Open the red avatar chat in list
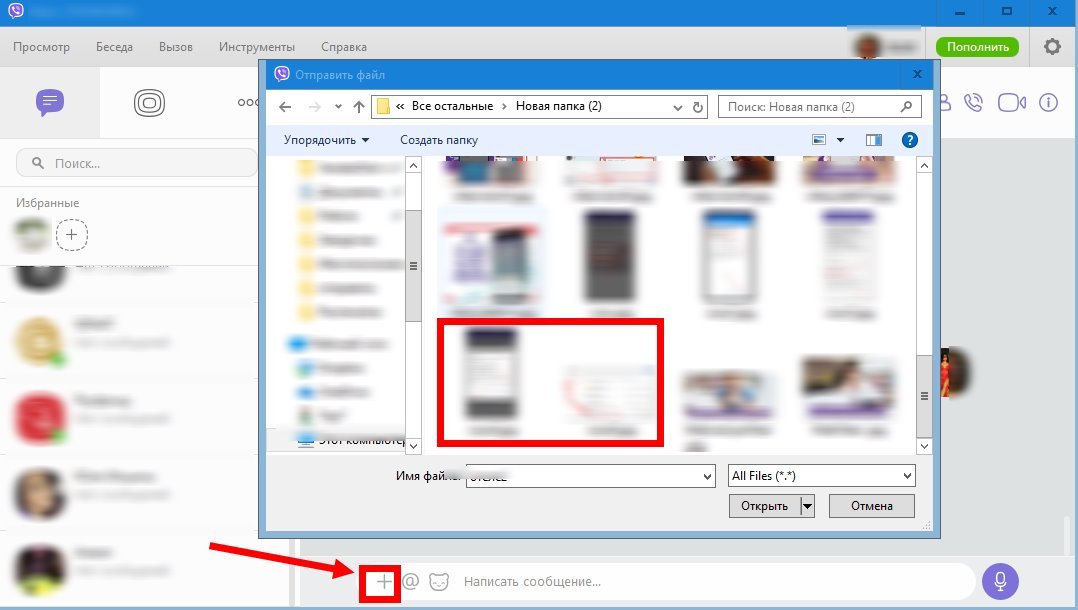Image resolution: width=1078 pixels, height=610 pixels. [39, 417]
